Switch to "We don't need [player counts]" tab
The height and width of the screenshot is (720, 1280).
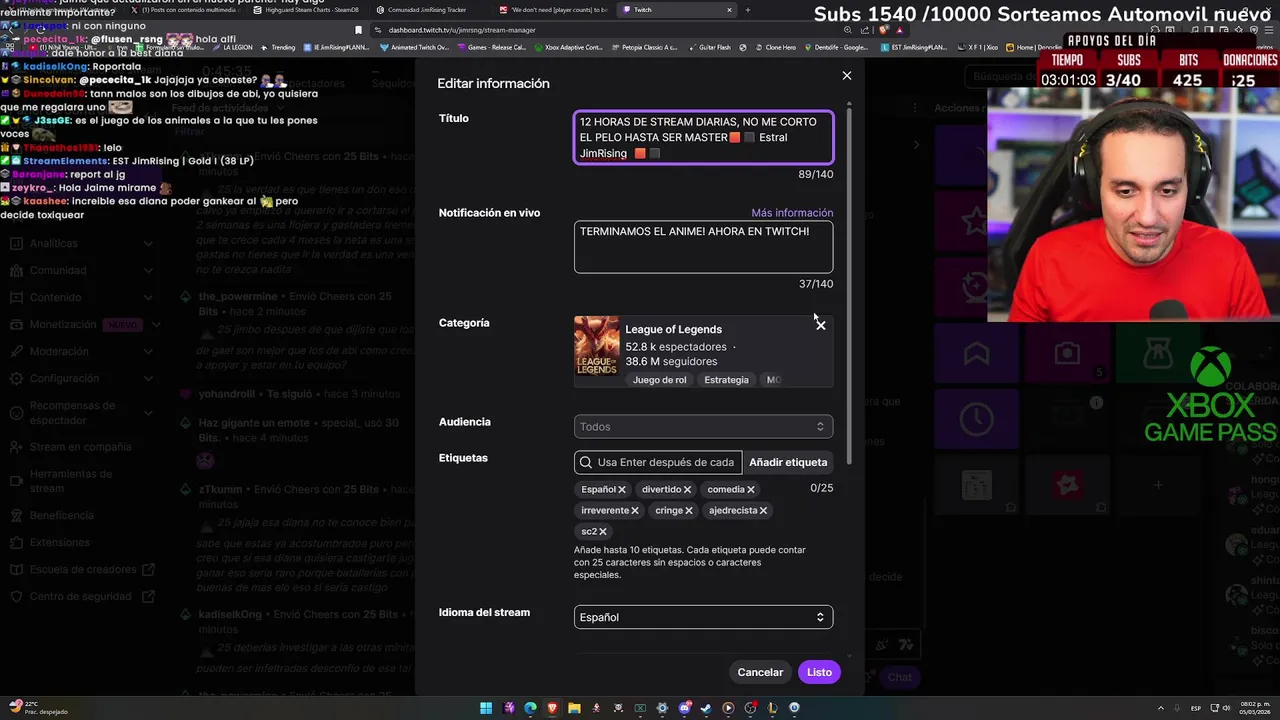554,10
